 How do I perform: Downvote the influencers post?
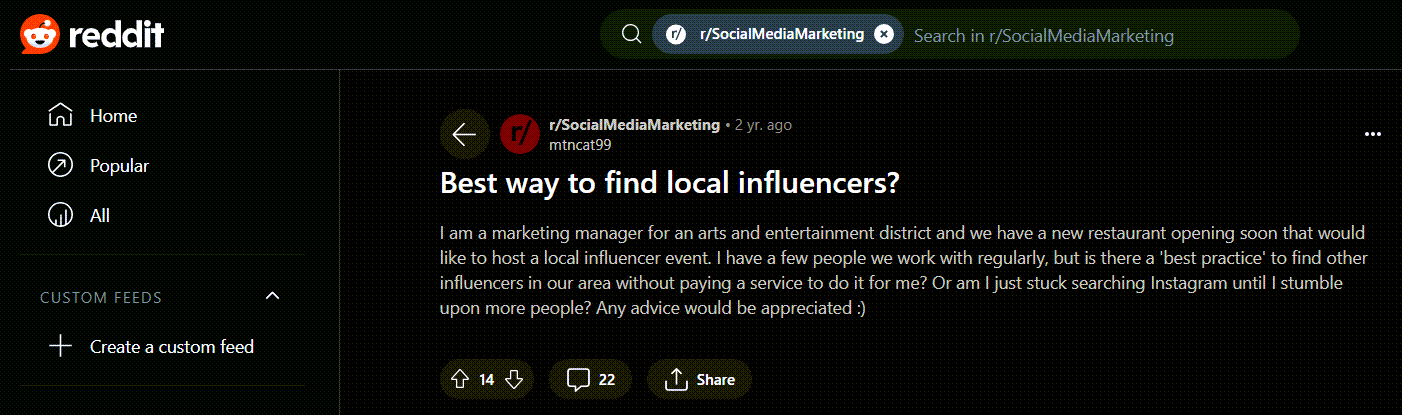514,380
